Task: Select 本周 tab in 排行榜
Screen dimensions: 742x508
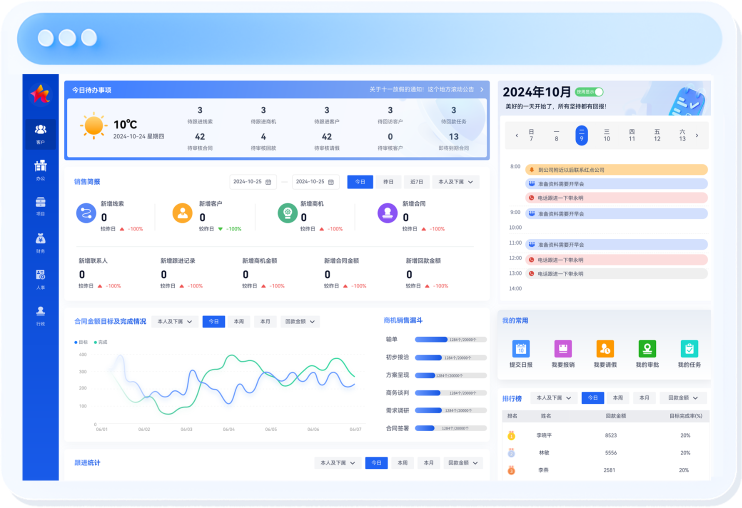Action: [618, 398]
